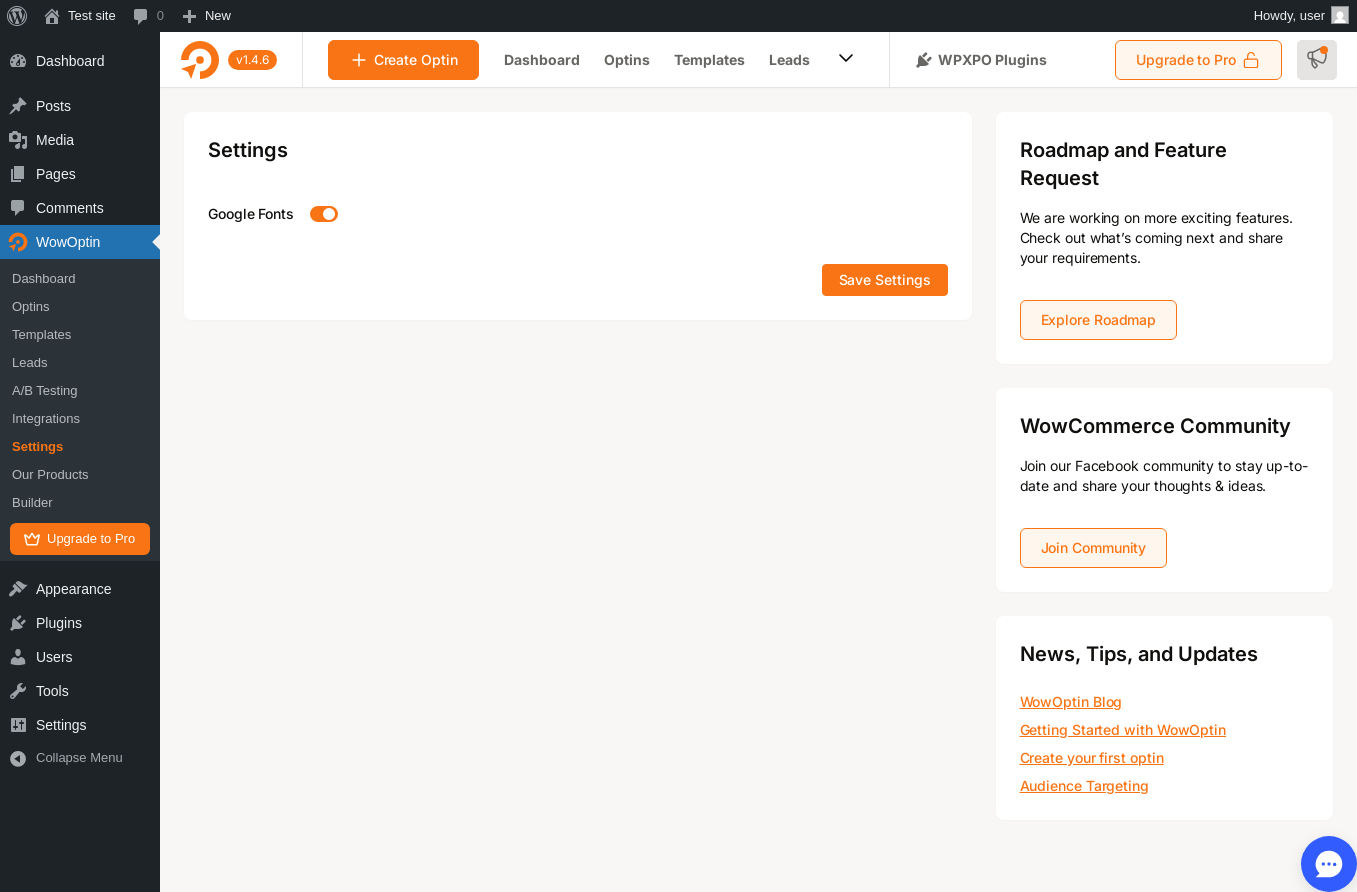
Task: Switch to the Templates tab in header
Action: click(709, 60)
